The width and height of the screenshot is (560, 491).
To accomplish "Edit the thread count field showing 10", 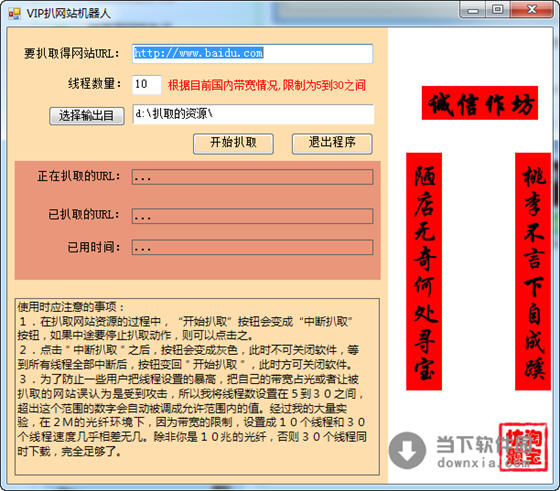I will point(146,85).
